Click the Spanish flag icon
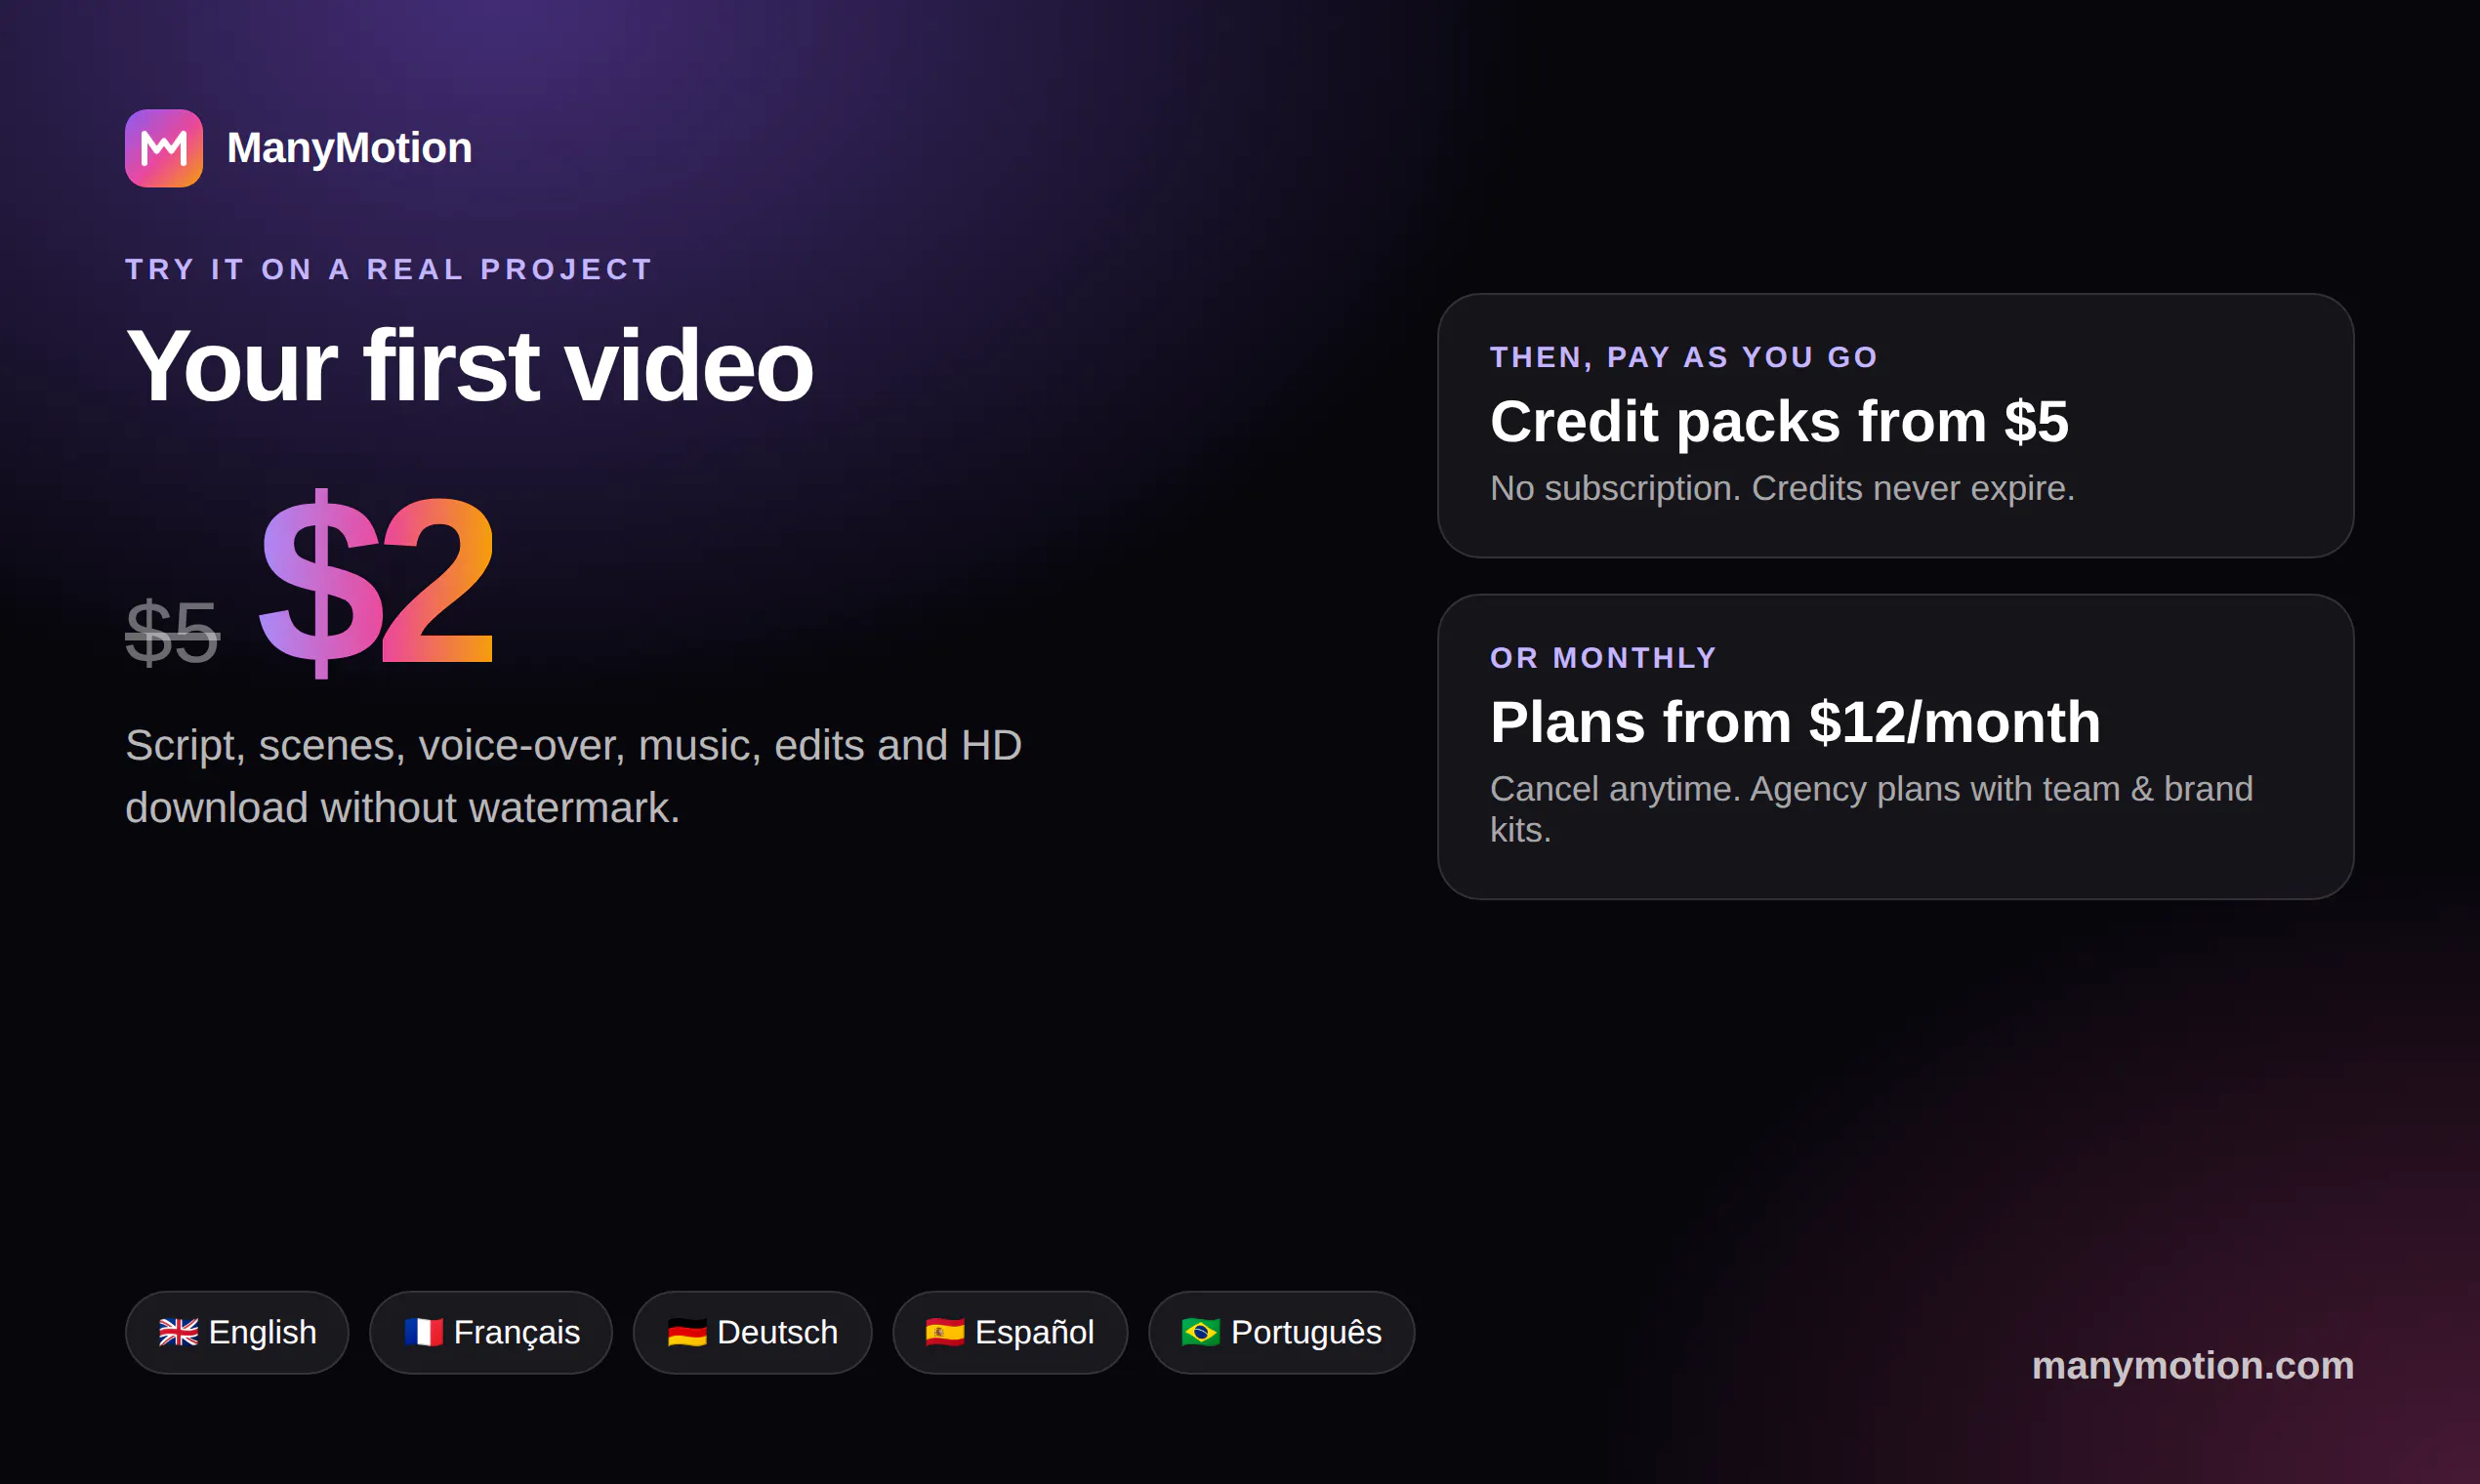The height and width of the screenshot is (1484, 2480). [x=945, y=1332]
